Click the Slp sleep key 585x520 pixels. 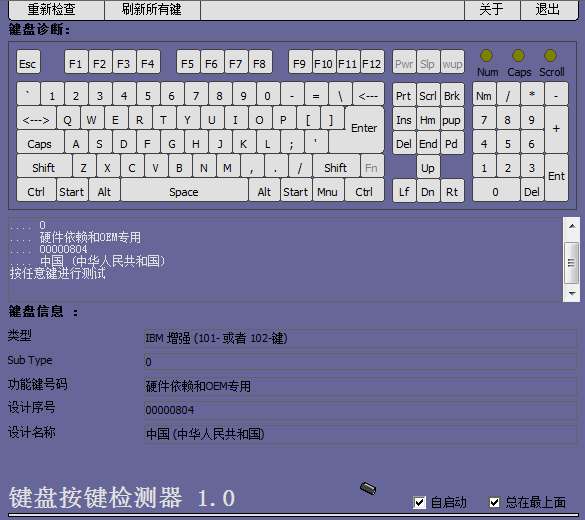click(428, 62)
